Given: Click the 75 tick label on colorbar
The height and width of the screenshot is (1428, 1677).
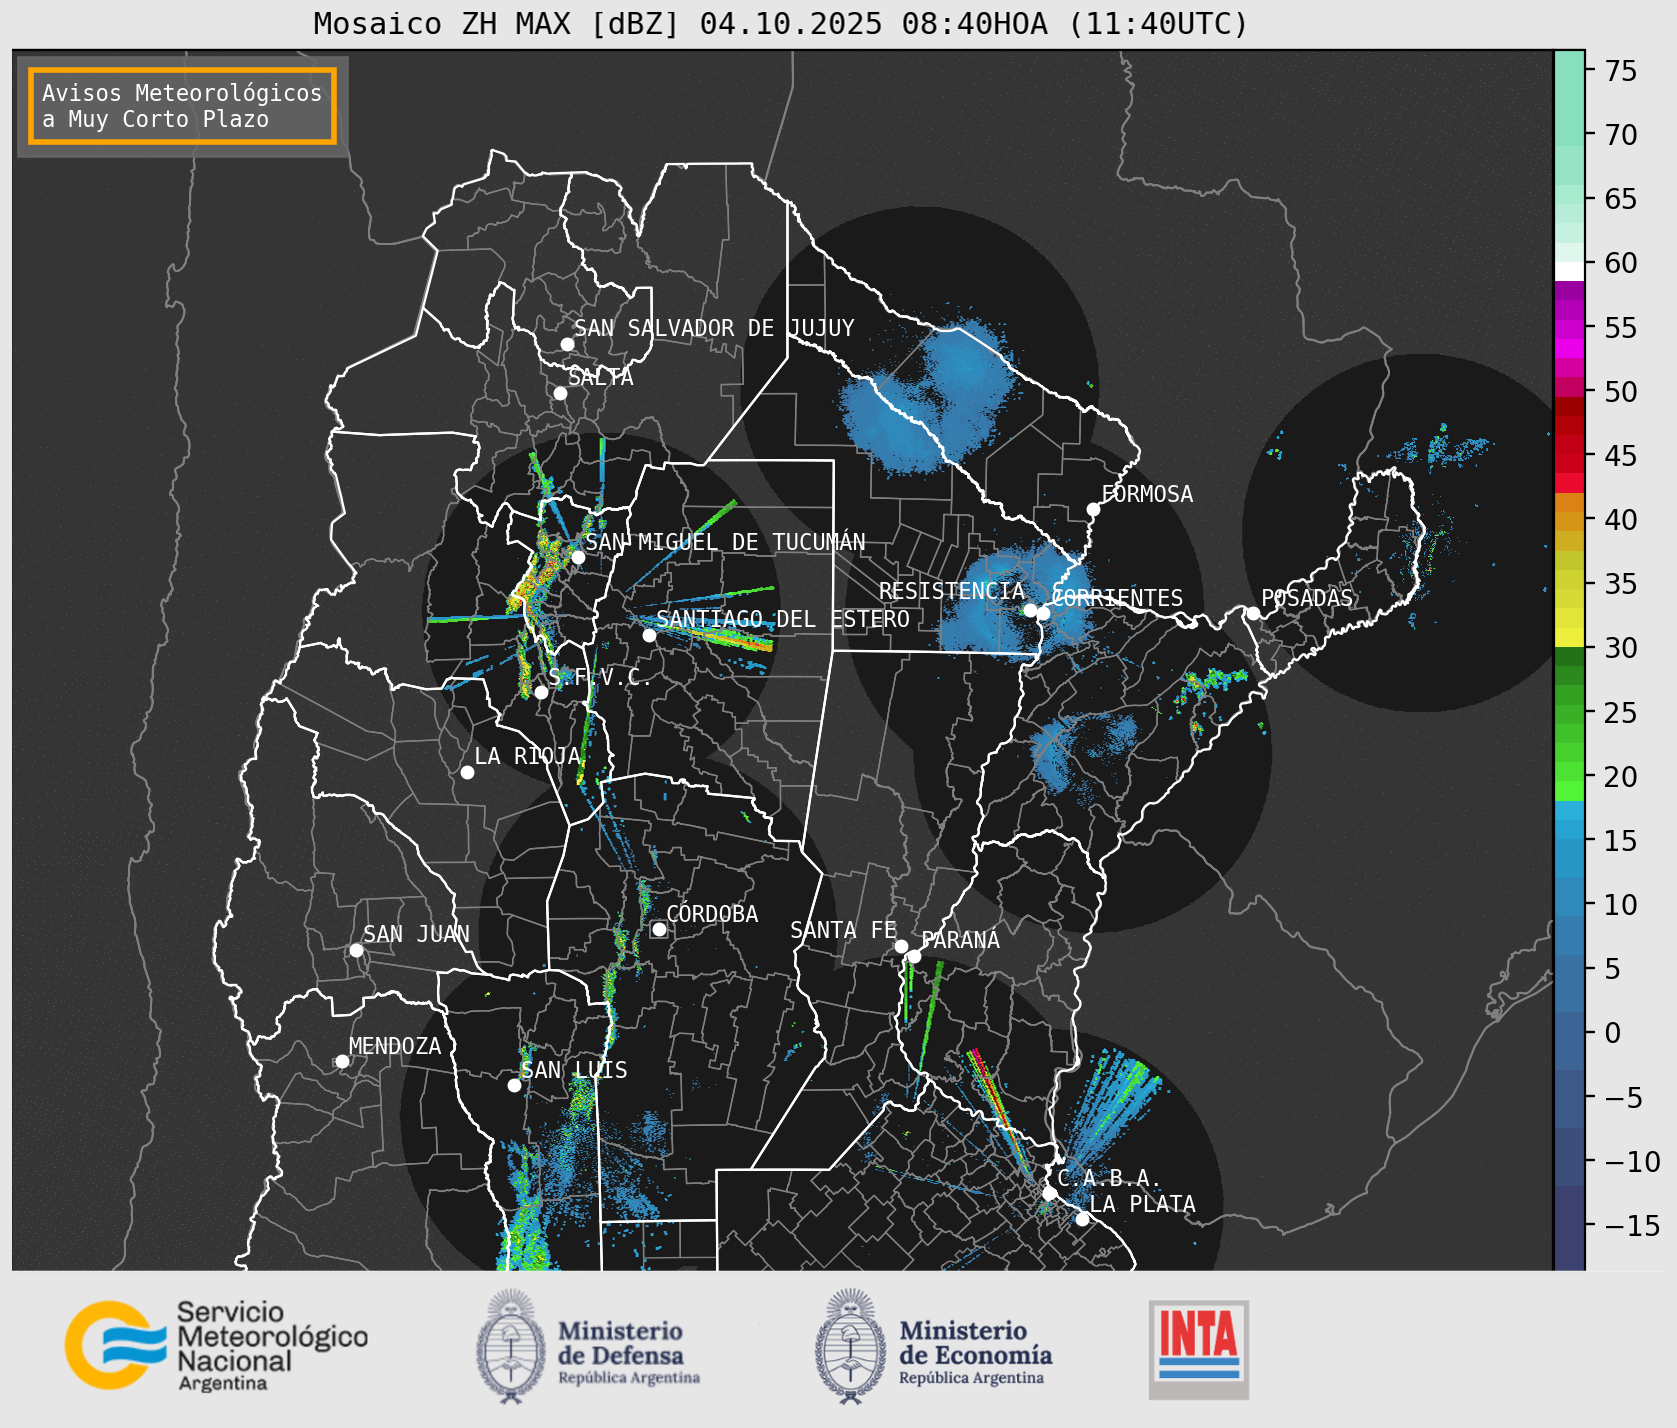Looking at the screenshot, I should 1621,70.
